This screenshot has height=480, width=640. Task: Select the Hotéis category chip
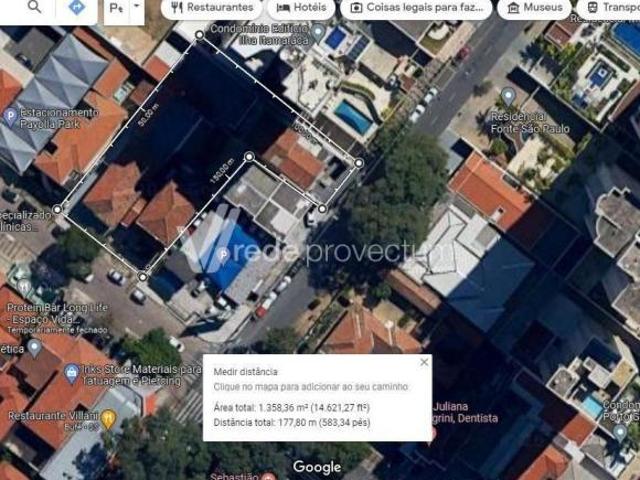pos(301,7)
